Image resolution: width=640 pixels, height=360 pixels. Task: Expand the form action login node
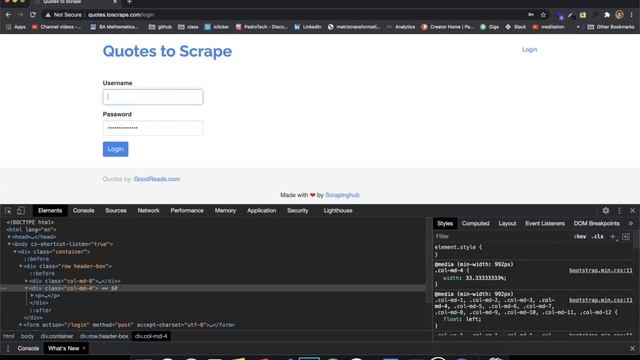[x=21, y=325]
